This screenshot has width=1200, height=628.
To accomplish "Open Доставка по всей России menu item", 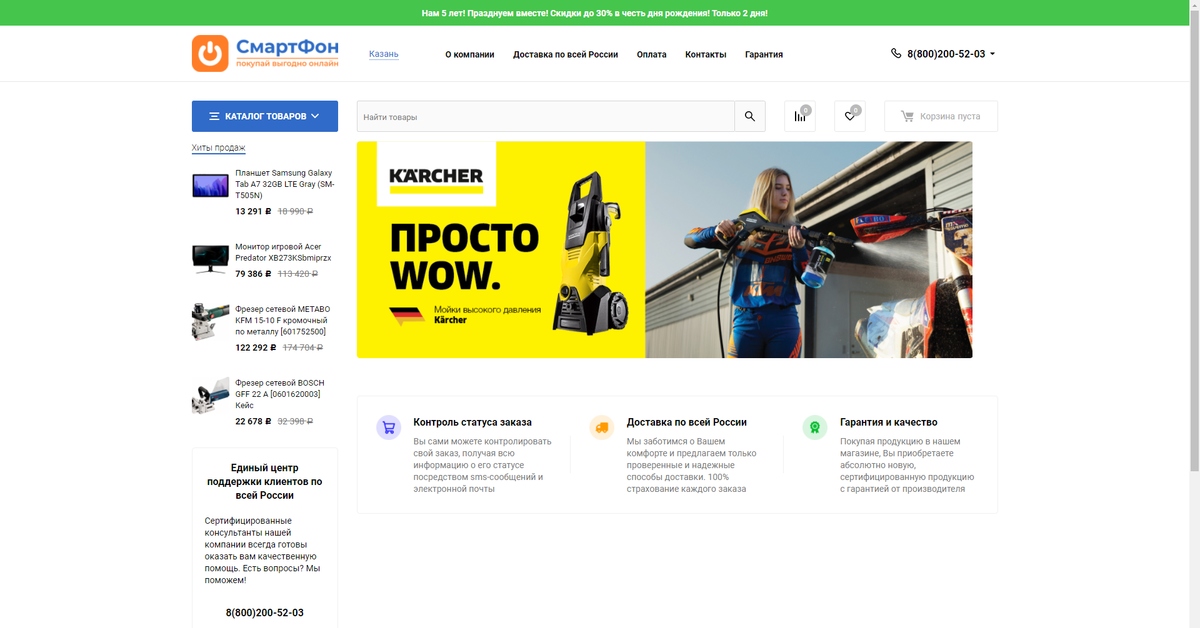I will click(565, 54).
